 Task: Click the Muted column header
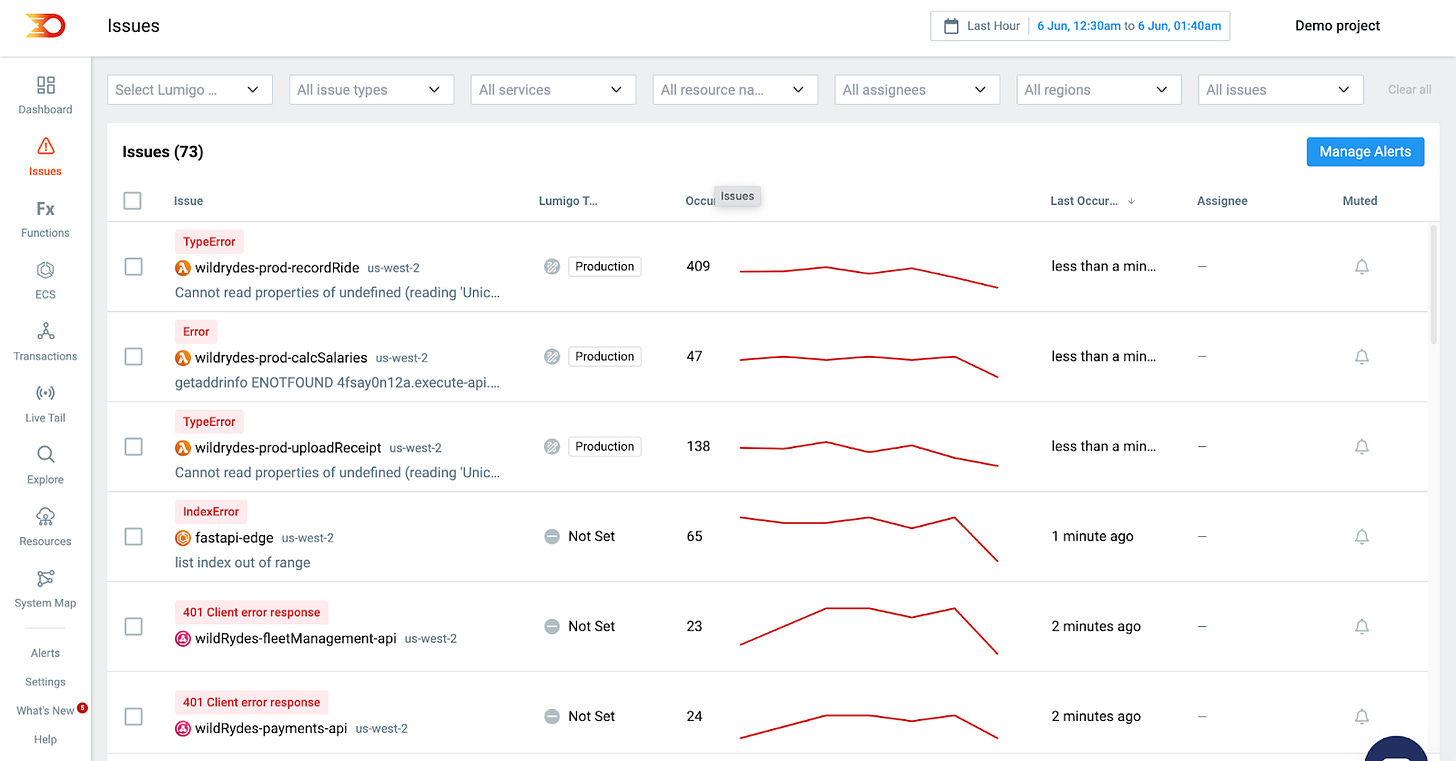[1360, 201]
